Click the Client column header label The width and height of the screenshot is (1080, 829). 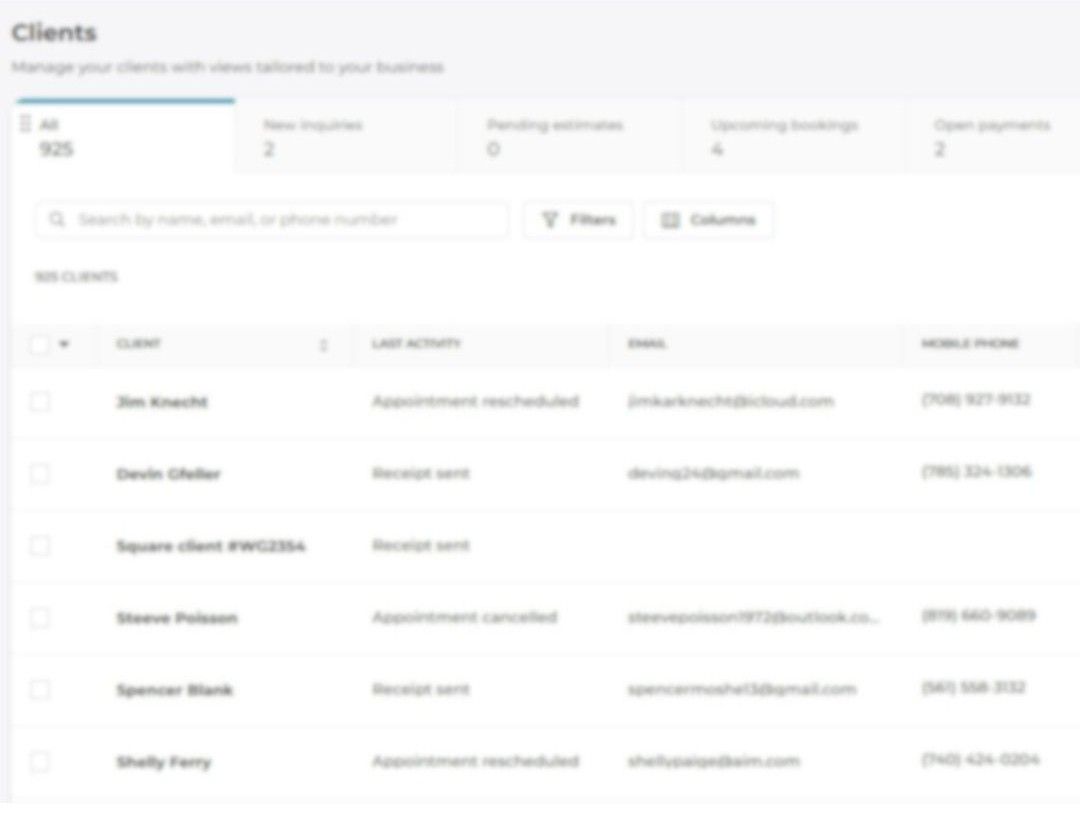coord(138,344)
